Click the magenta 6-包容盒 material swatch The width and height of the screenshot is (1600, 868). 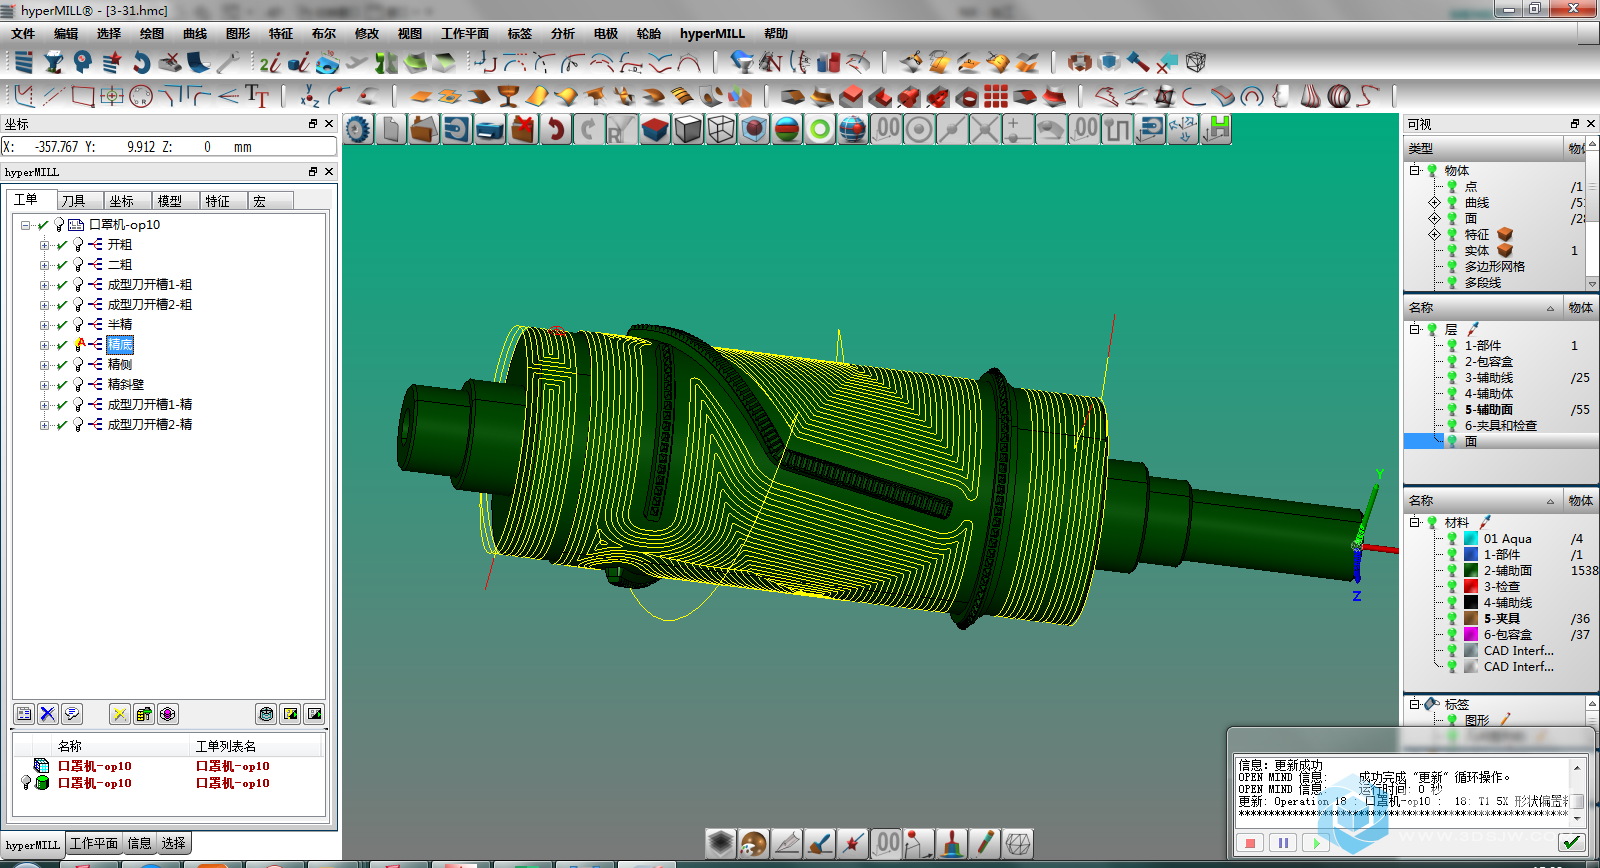[1471, 635]
